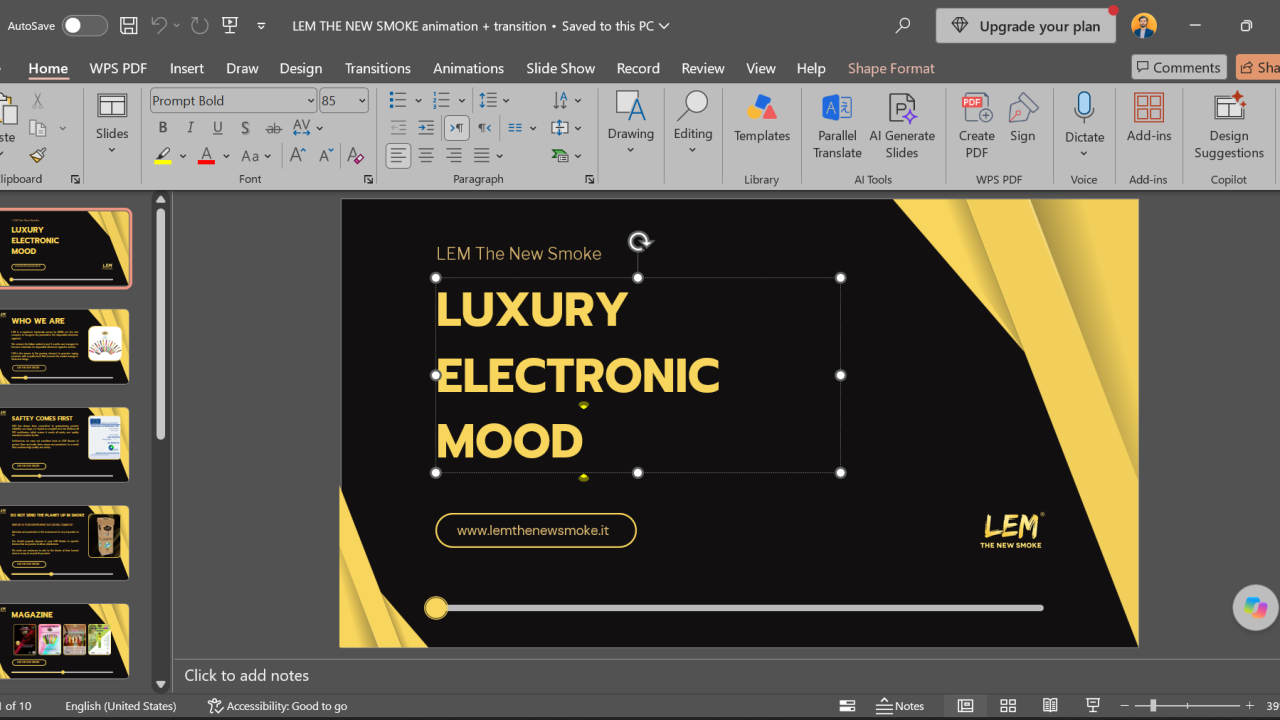Open Create PDF tool
The image size is (1280, 720).
[977, 126]
